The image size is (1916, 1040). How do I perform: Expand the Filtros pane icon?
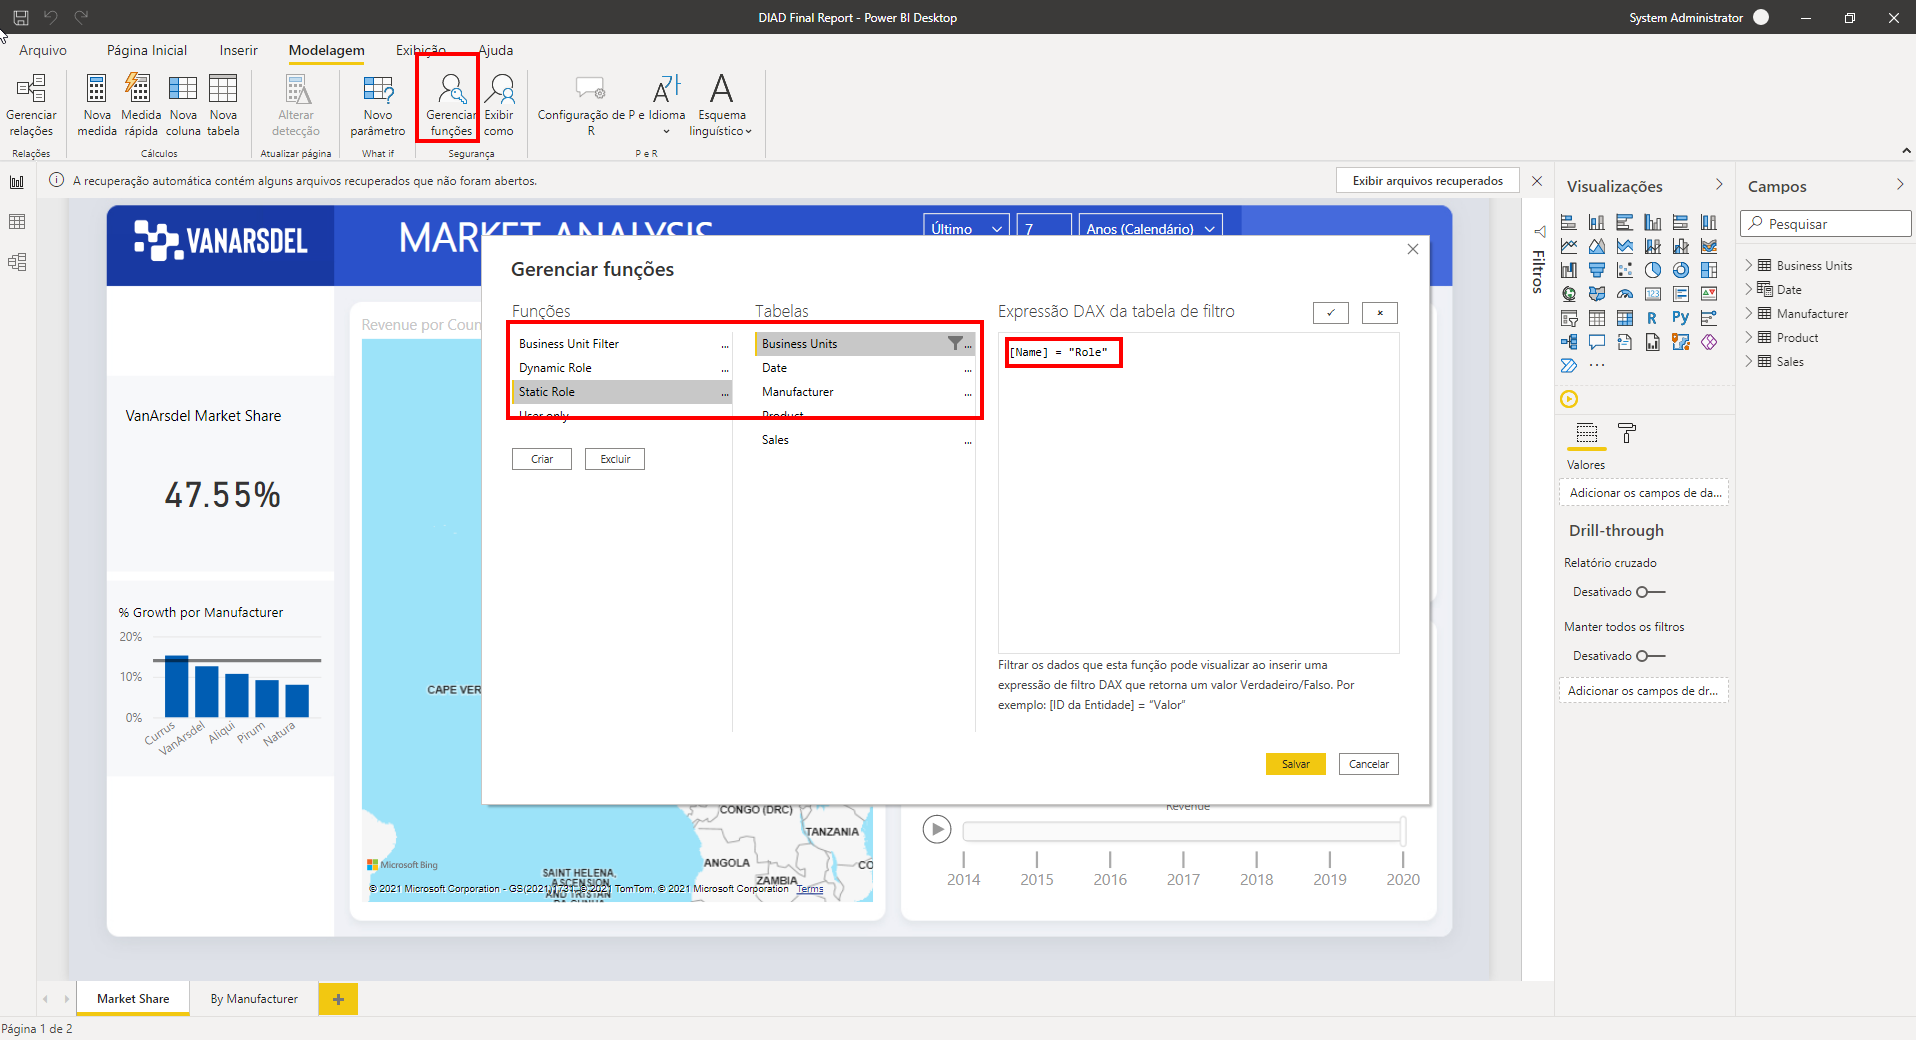click(1539, 231)
